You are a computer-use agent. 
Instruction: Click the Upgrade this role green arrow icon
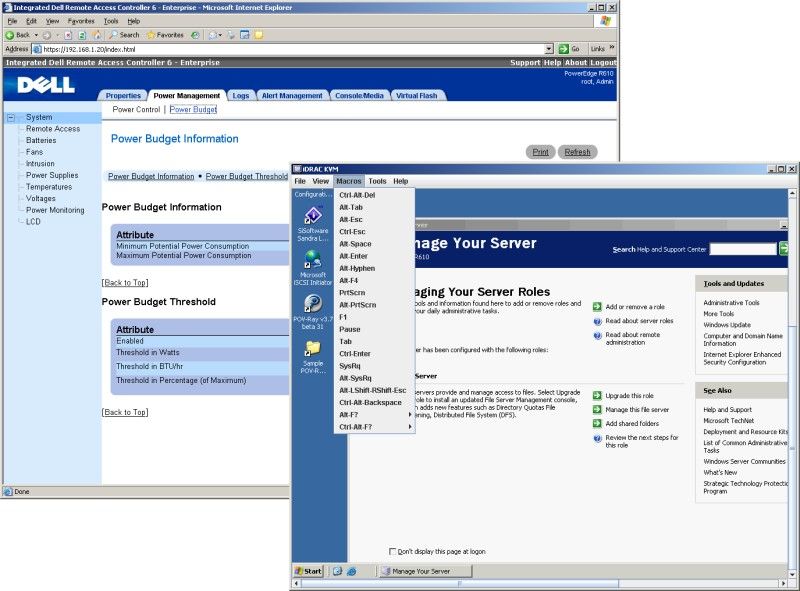tap(597, 396)
